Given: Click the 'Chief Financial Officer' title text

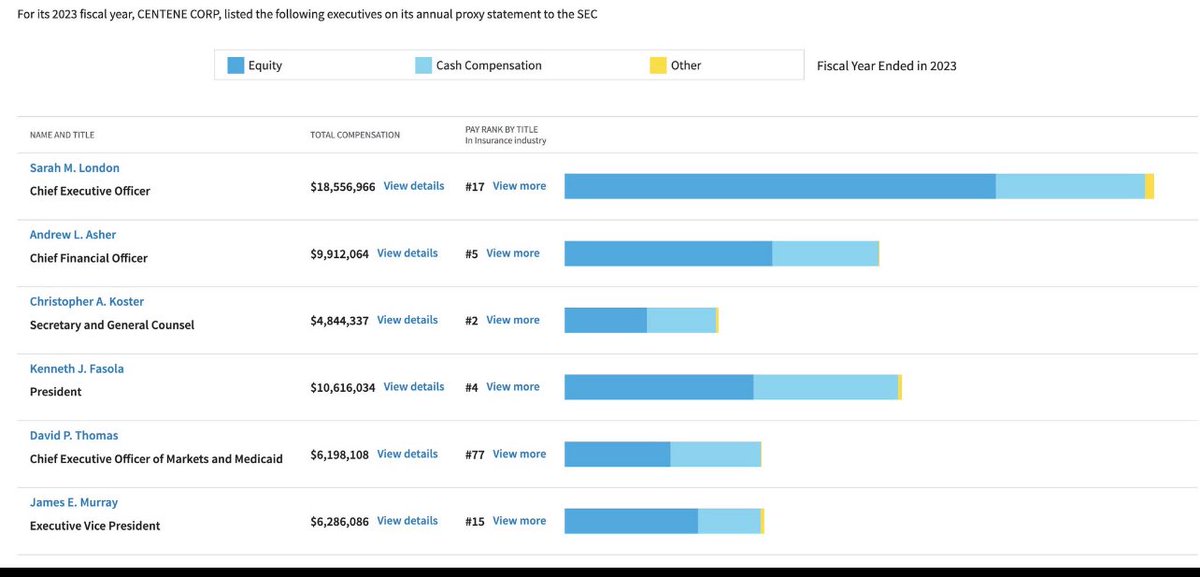Looking at the screenshot, I should click(89, 258).
